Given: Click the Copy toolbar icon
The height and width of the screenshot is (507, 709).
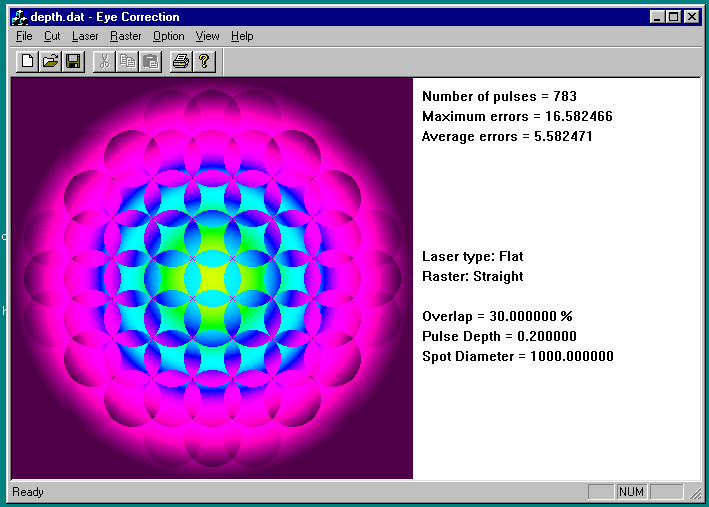Looking at the screenshot, I should tap(127, 61).
